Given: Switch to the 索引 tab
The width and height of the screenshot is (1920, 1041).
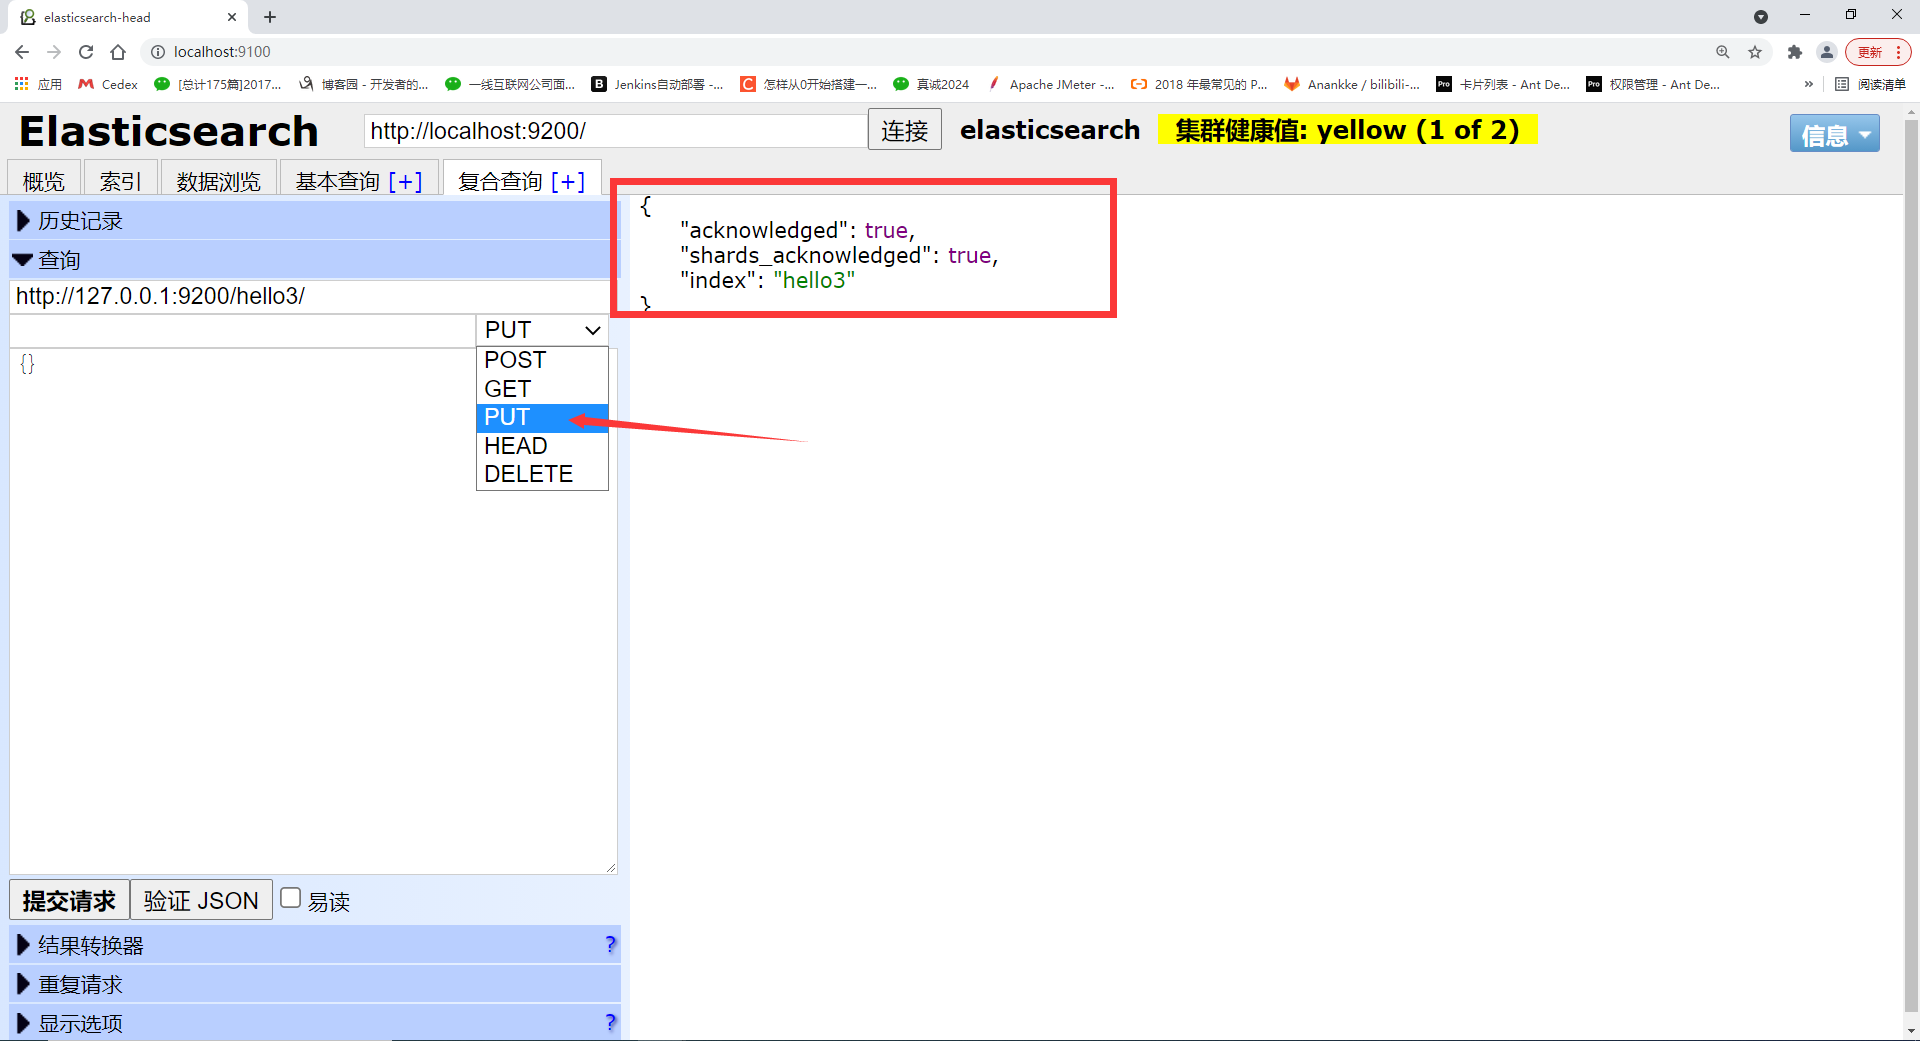Looking at the screenshot, I should click(x=119, y=181).
